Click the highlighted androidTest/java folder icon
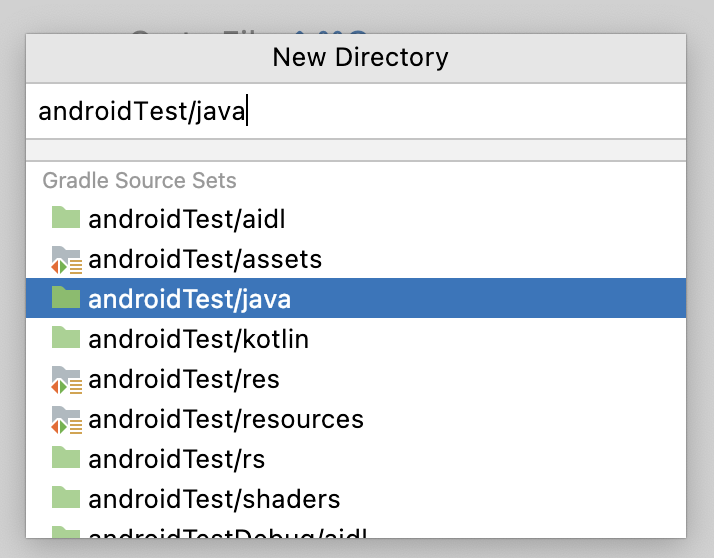The height and width of the screenshot is (558, 714). (x=66, y=298)
